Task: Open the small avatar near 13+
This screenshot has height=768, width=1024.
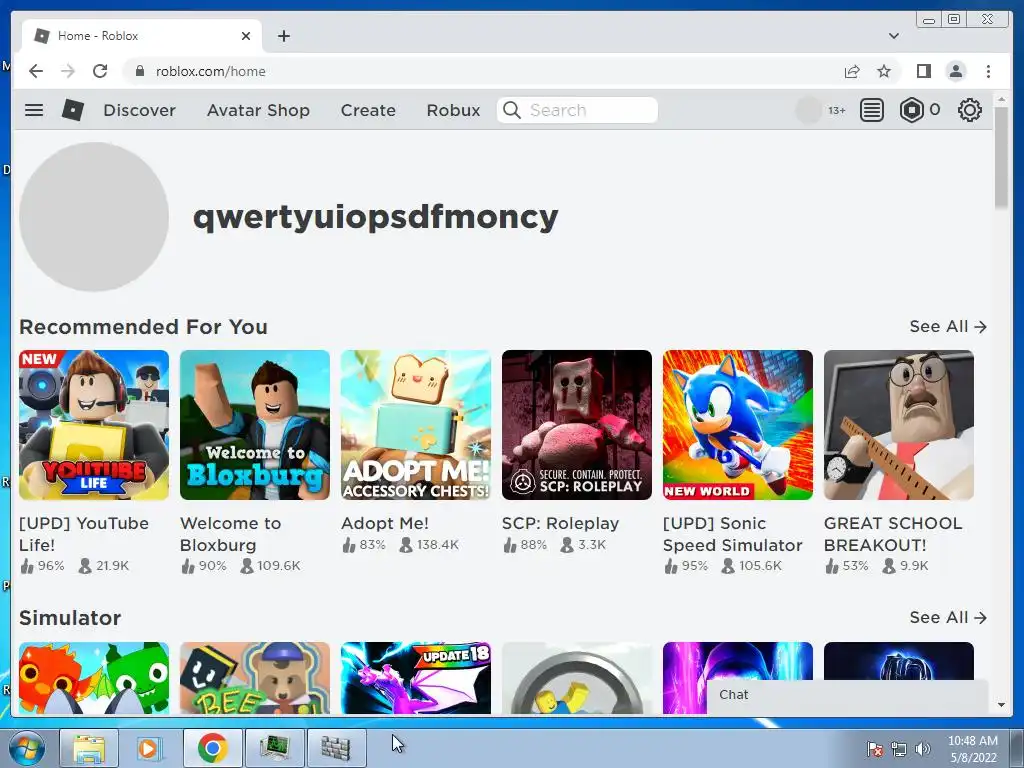Action: (808, 110)
